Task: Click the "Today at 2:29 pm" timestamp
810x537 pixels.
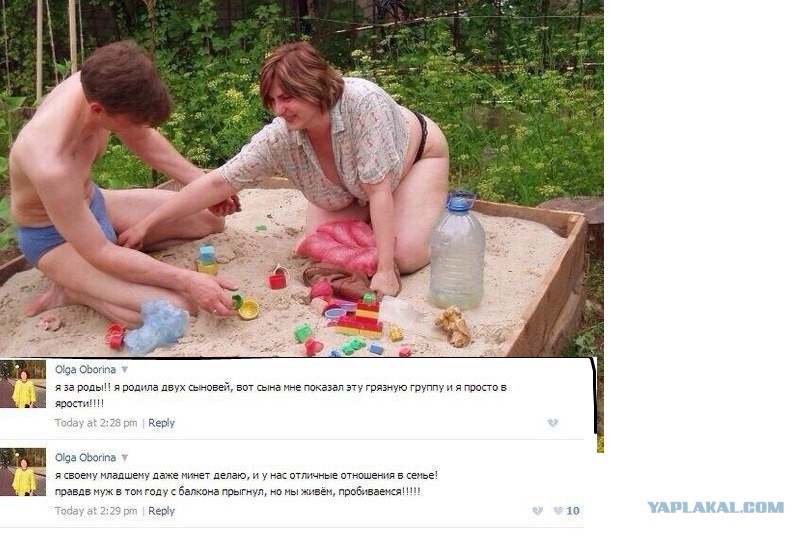Action: tap(97, 511)
